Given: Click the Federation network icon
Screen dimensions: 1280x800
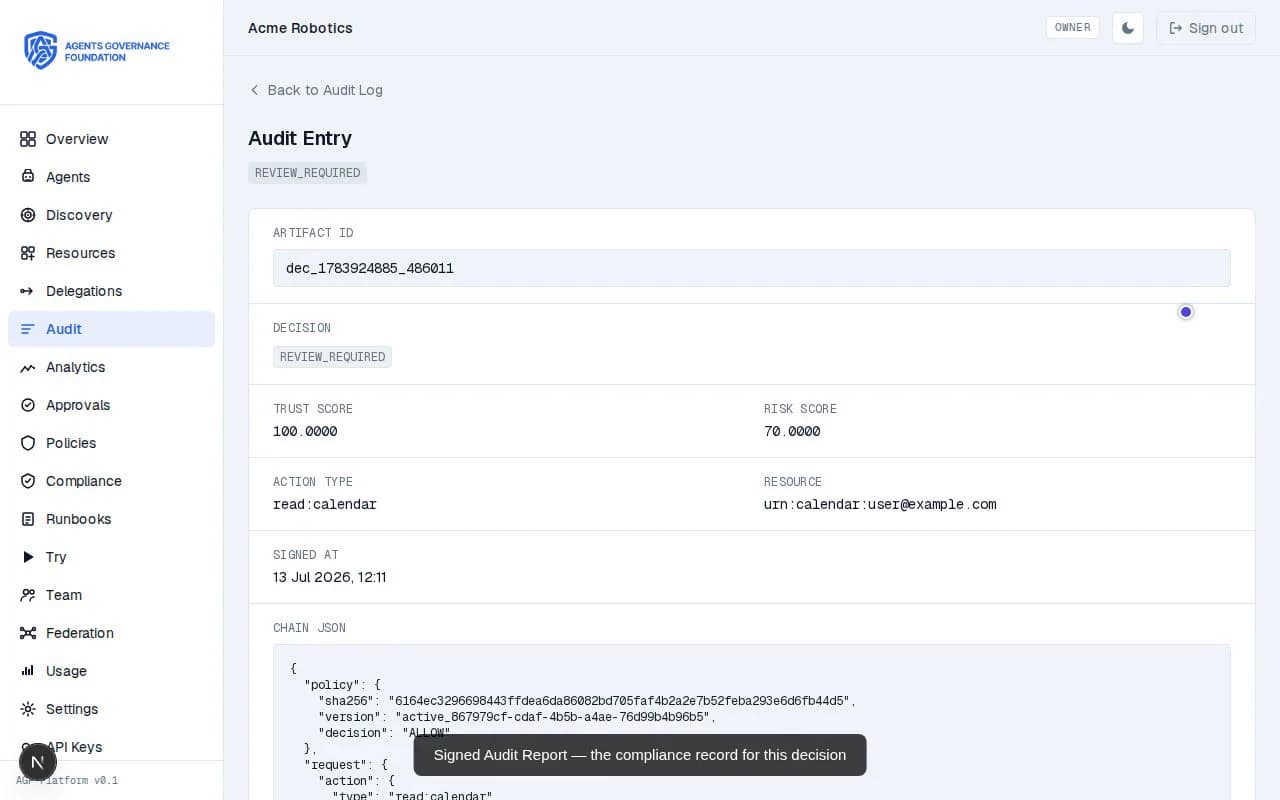Looking at the screenshot, I should [28, 633].
